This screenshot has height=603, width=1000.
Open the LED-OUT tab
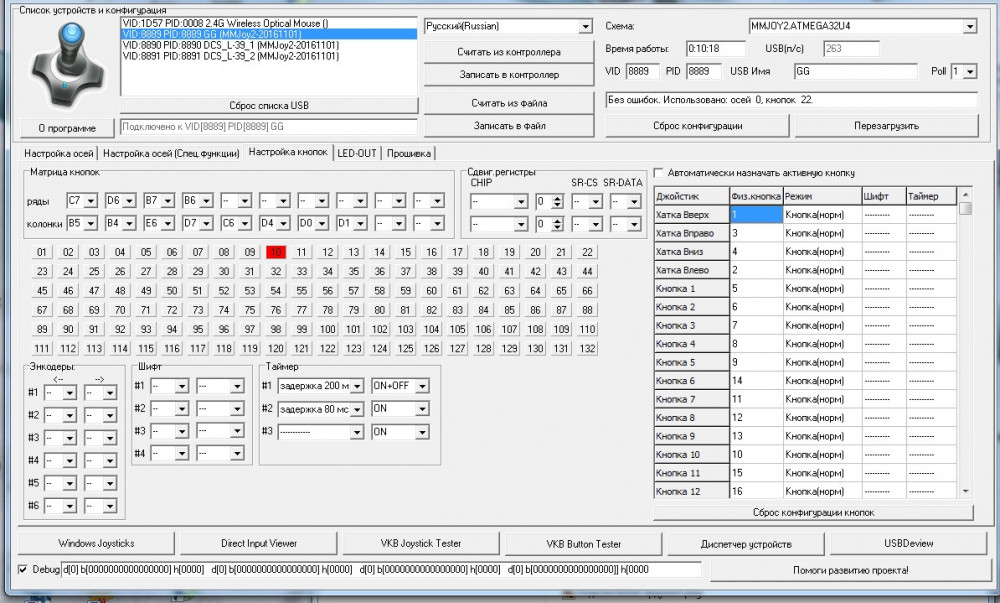pyautogui.click(x=357, y=153)
